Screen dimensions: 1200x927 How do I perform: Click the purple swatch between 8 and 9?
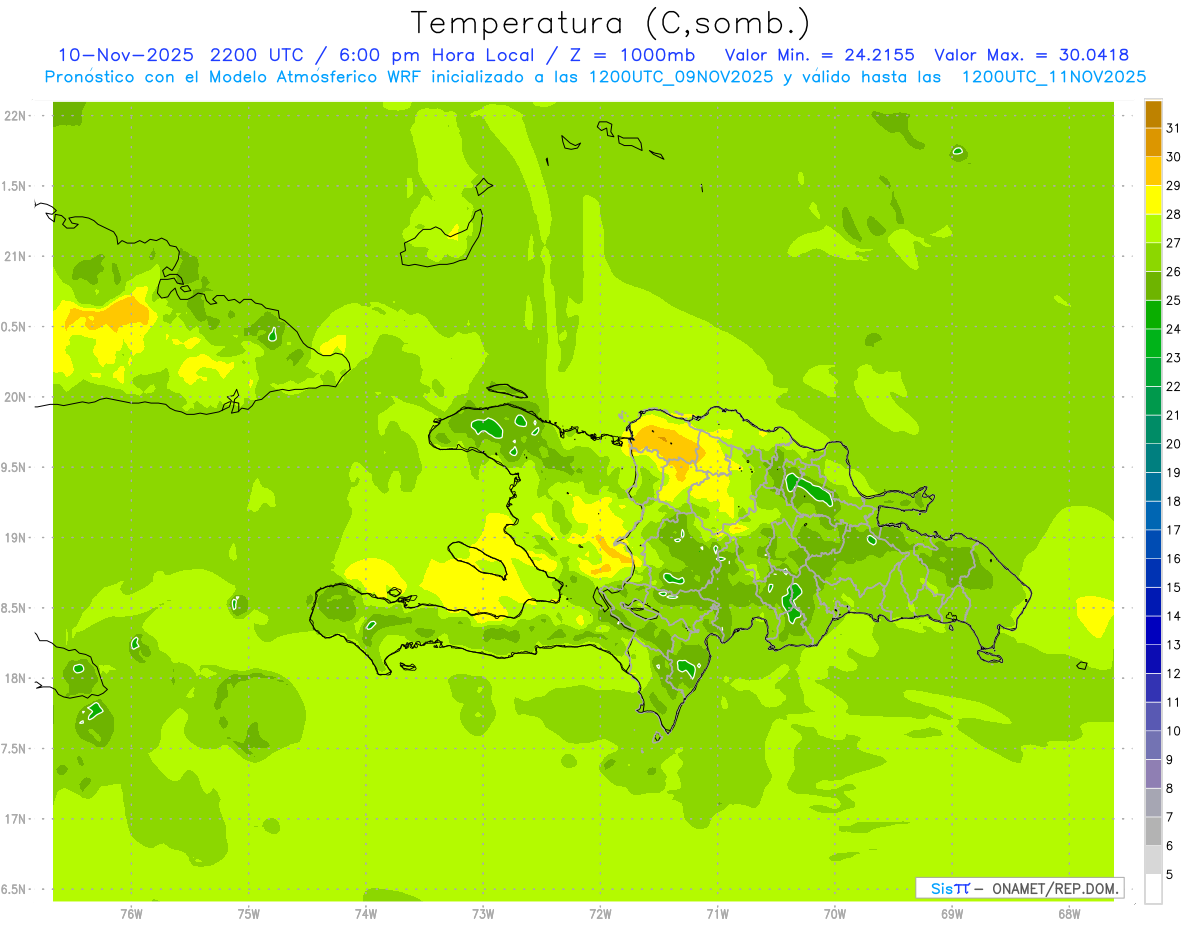(x=1153, y=774)
